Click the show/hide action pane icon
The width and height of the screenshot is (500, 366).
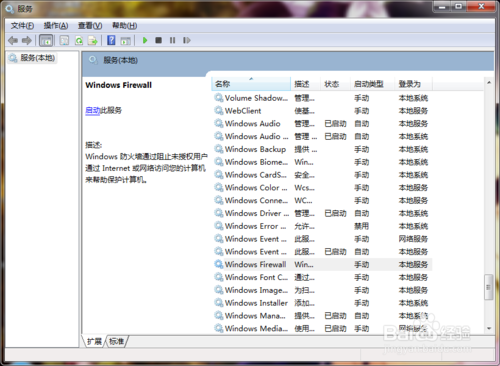tap(125, 41)
